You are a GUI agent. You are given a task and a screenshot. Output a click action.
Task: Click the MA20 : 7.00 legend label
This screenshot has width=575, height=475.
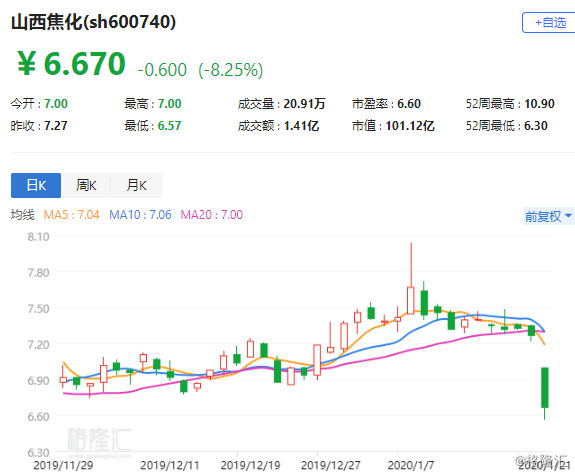click(212, 215)
